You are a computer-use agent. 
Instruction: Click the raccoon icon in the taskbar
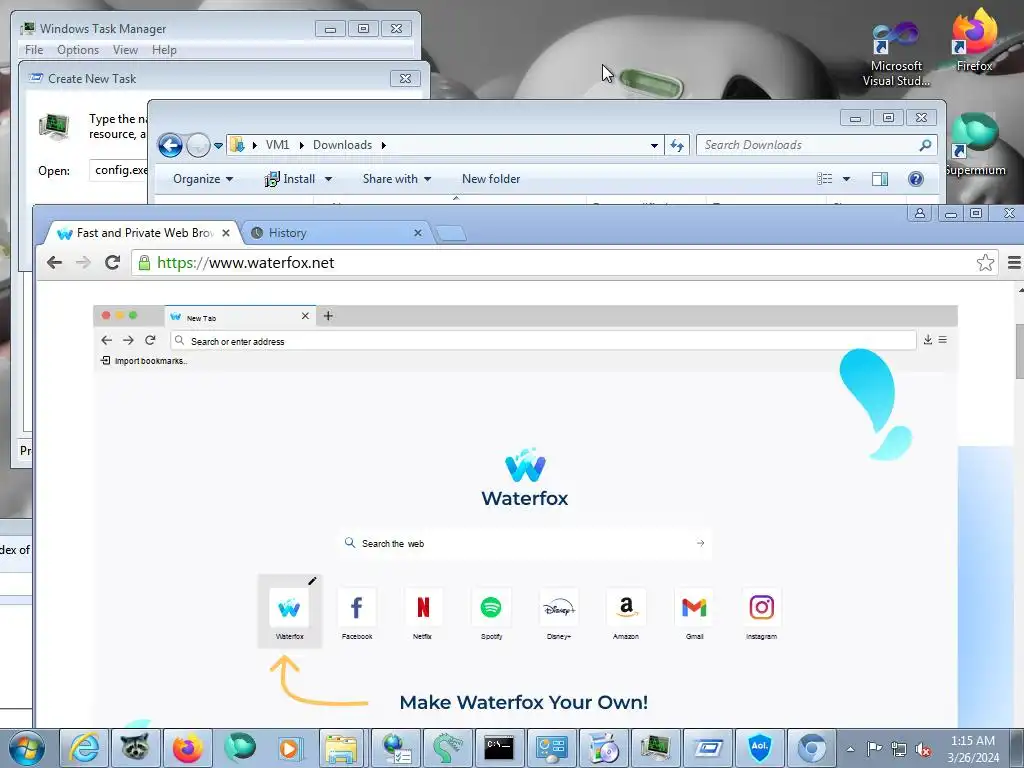coord(136,748)
